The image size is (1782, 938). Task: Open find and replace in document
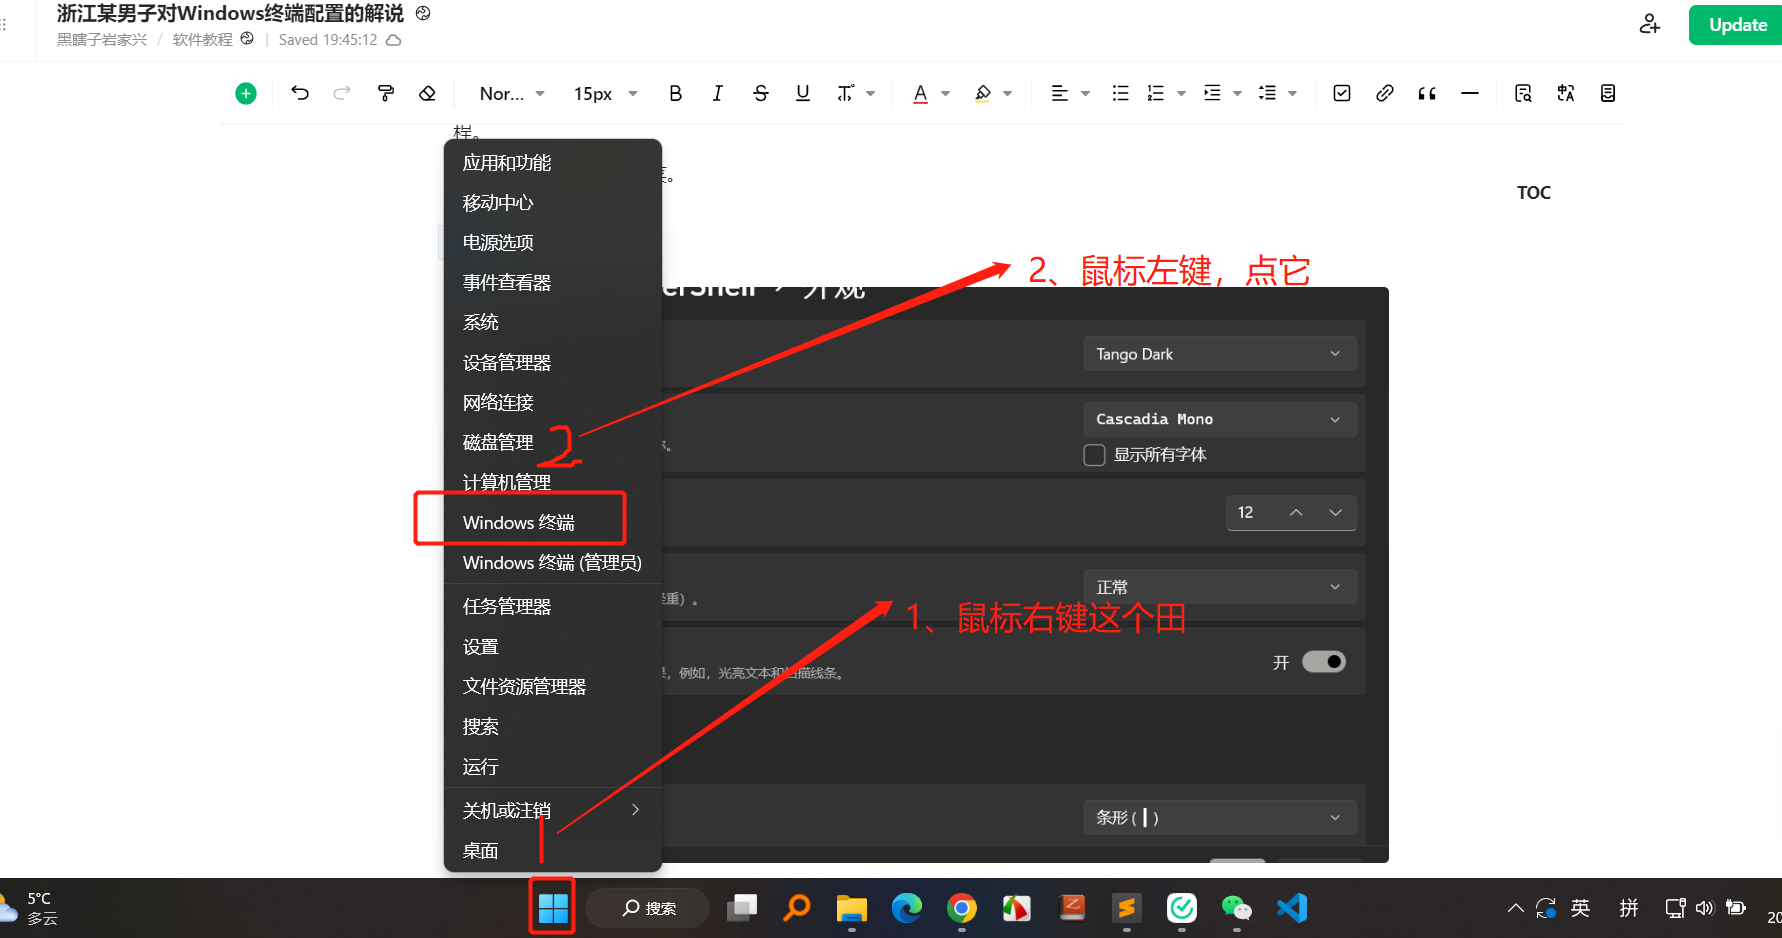[1523, 93]
